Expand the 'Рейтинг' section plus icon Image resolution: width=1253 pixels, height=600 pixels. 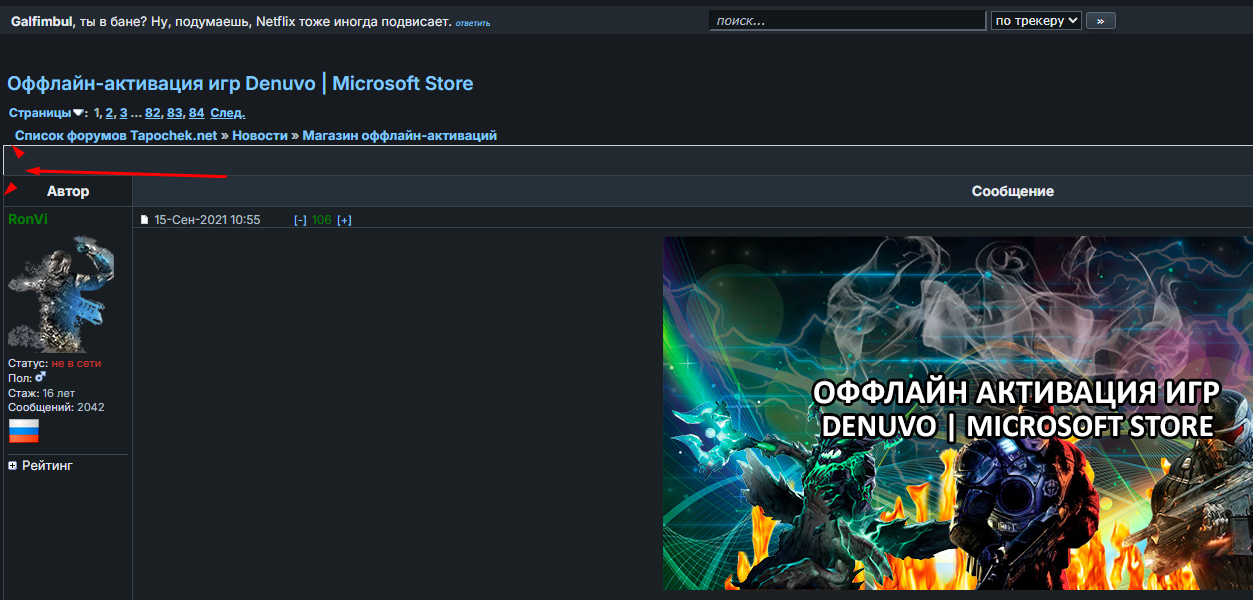13,465
